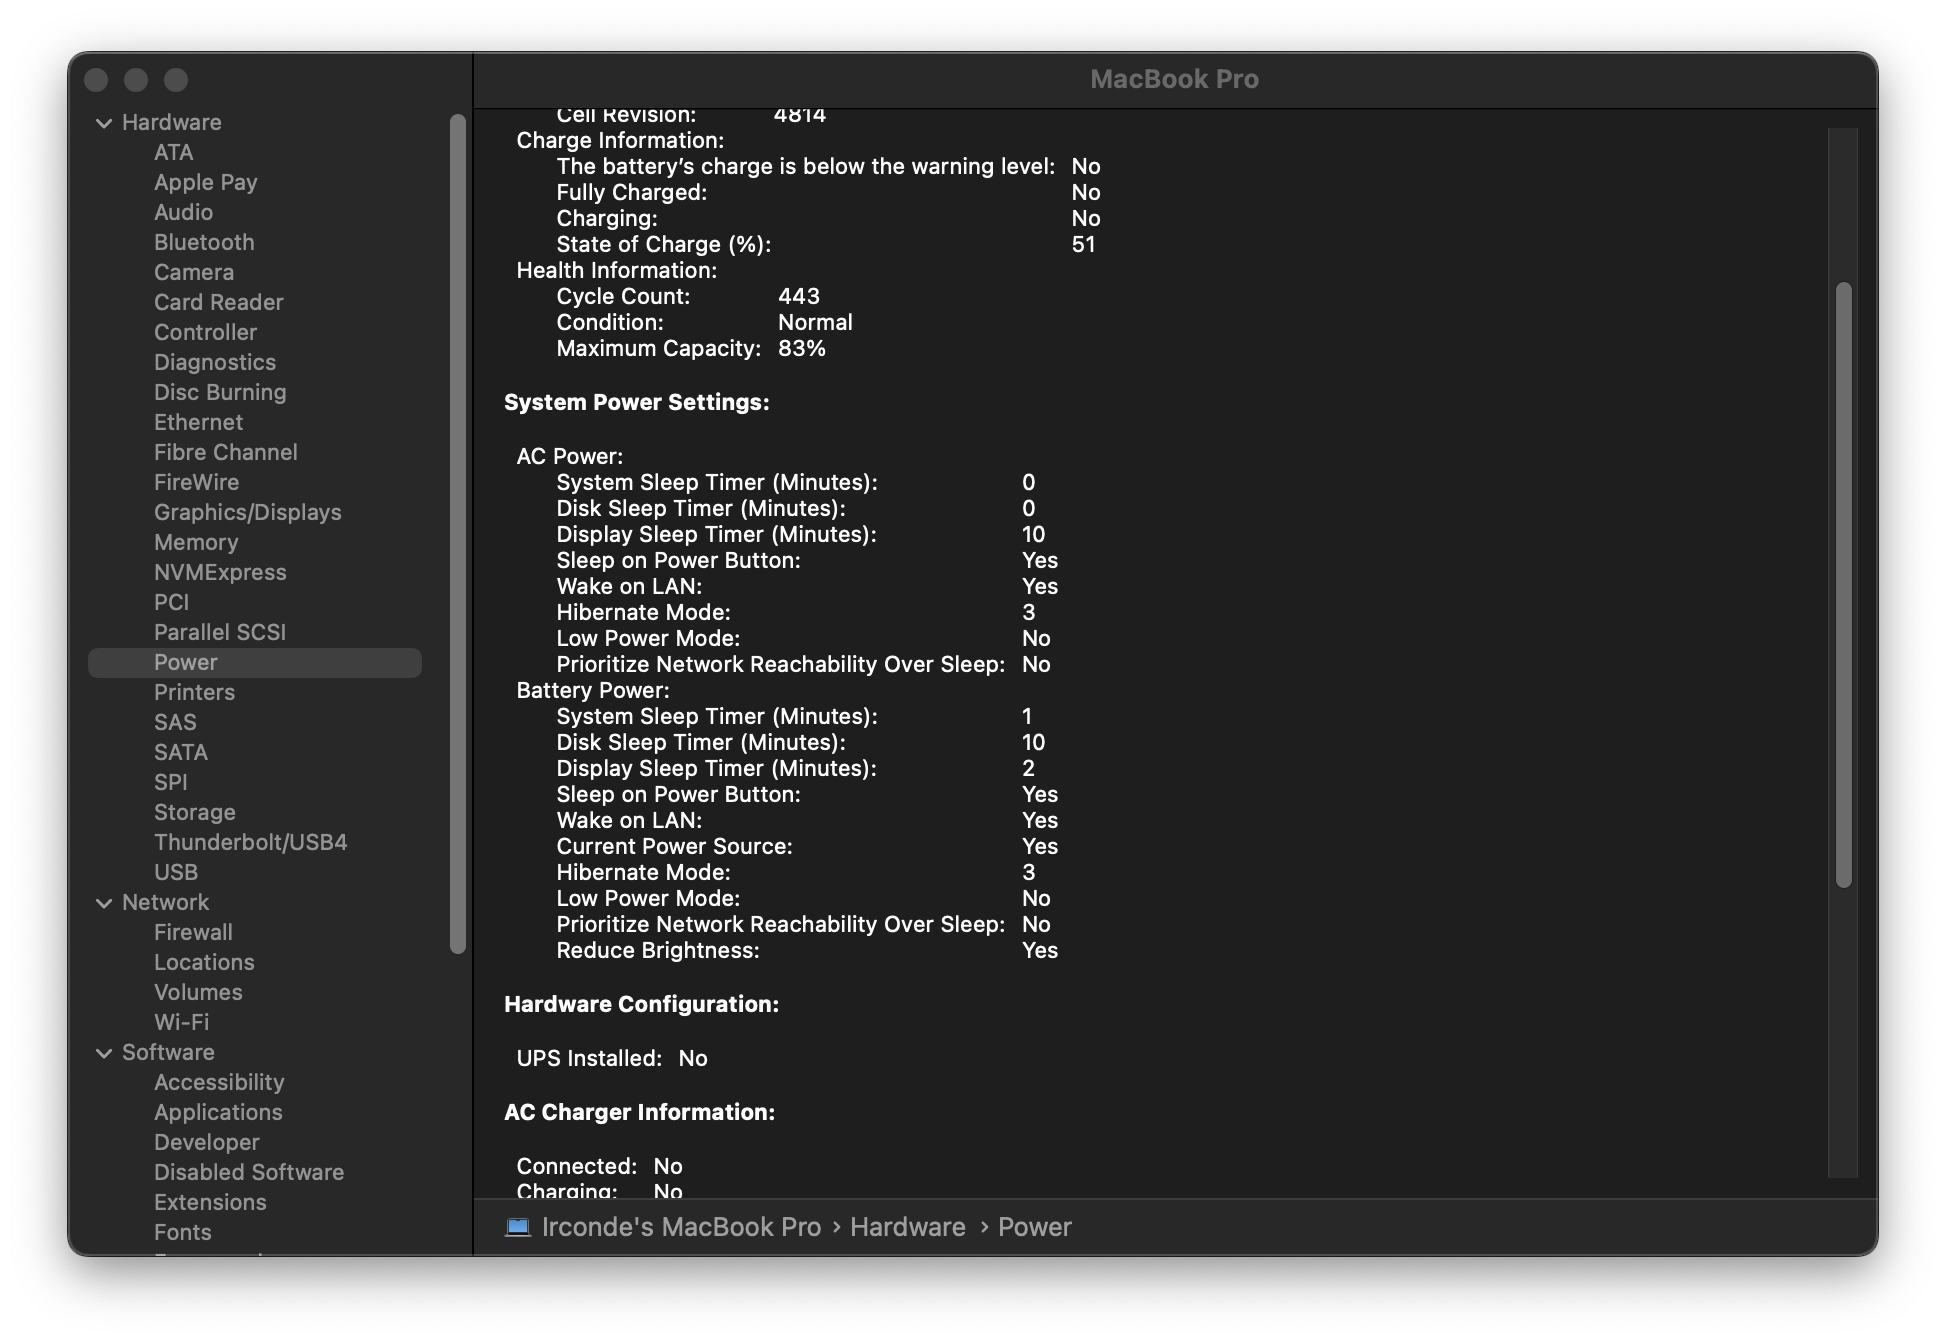Open the Printers entry
Image resolution: width=1946 pixels, height=1340 pixels.
coord(194,692)
